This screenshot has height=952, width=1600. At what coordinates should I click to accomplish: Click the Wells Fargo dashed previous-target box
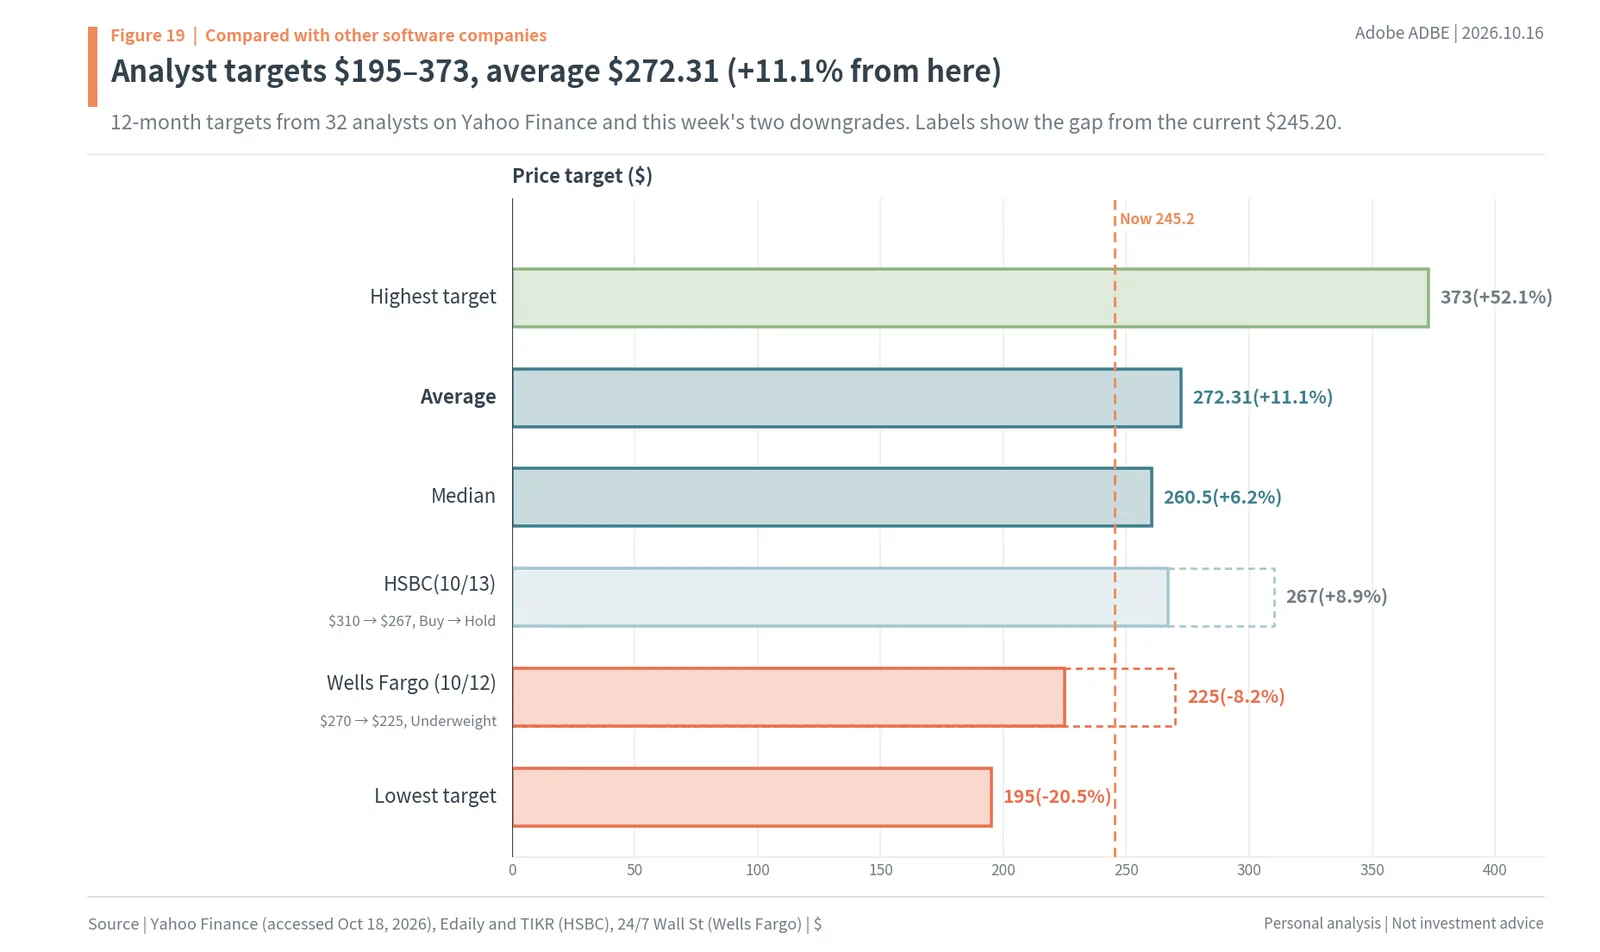[1121, 697]
